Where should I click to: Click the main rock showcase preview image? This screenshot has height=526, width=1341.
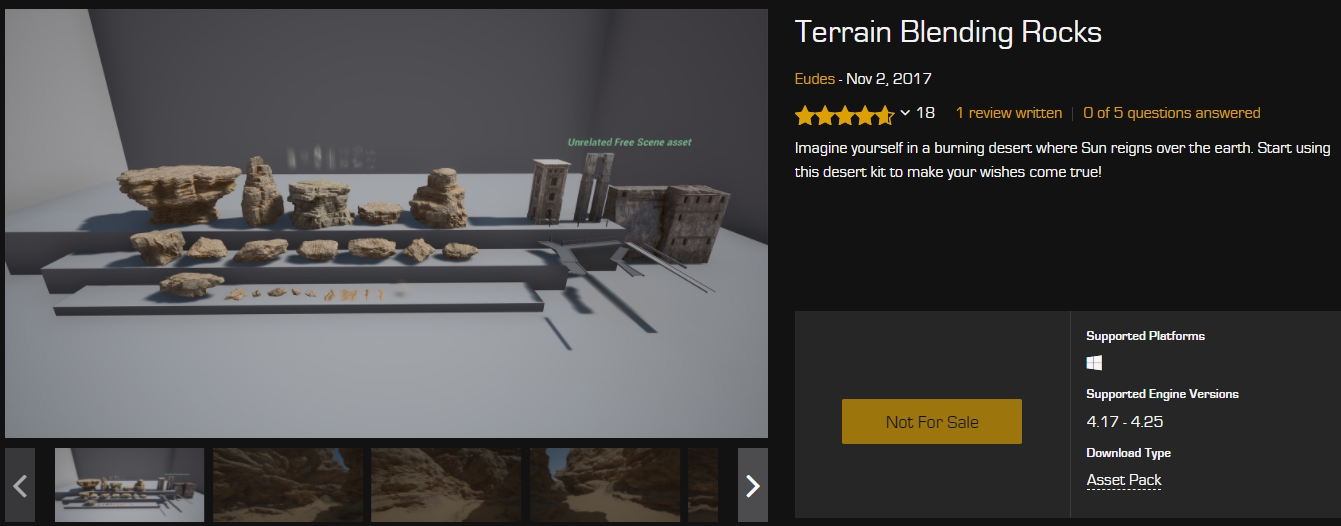coord(386,223)
